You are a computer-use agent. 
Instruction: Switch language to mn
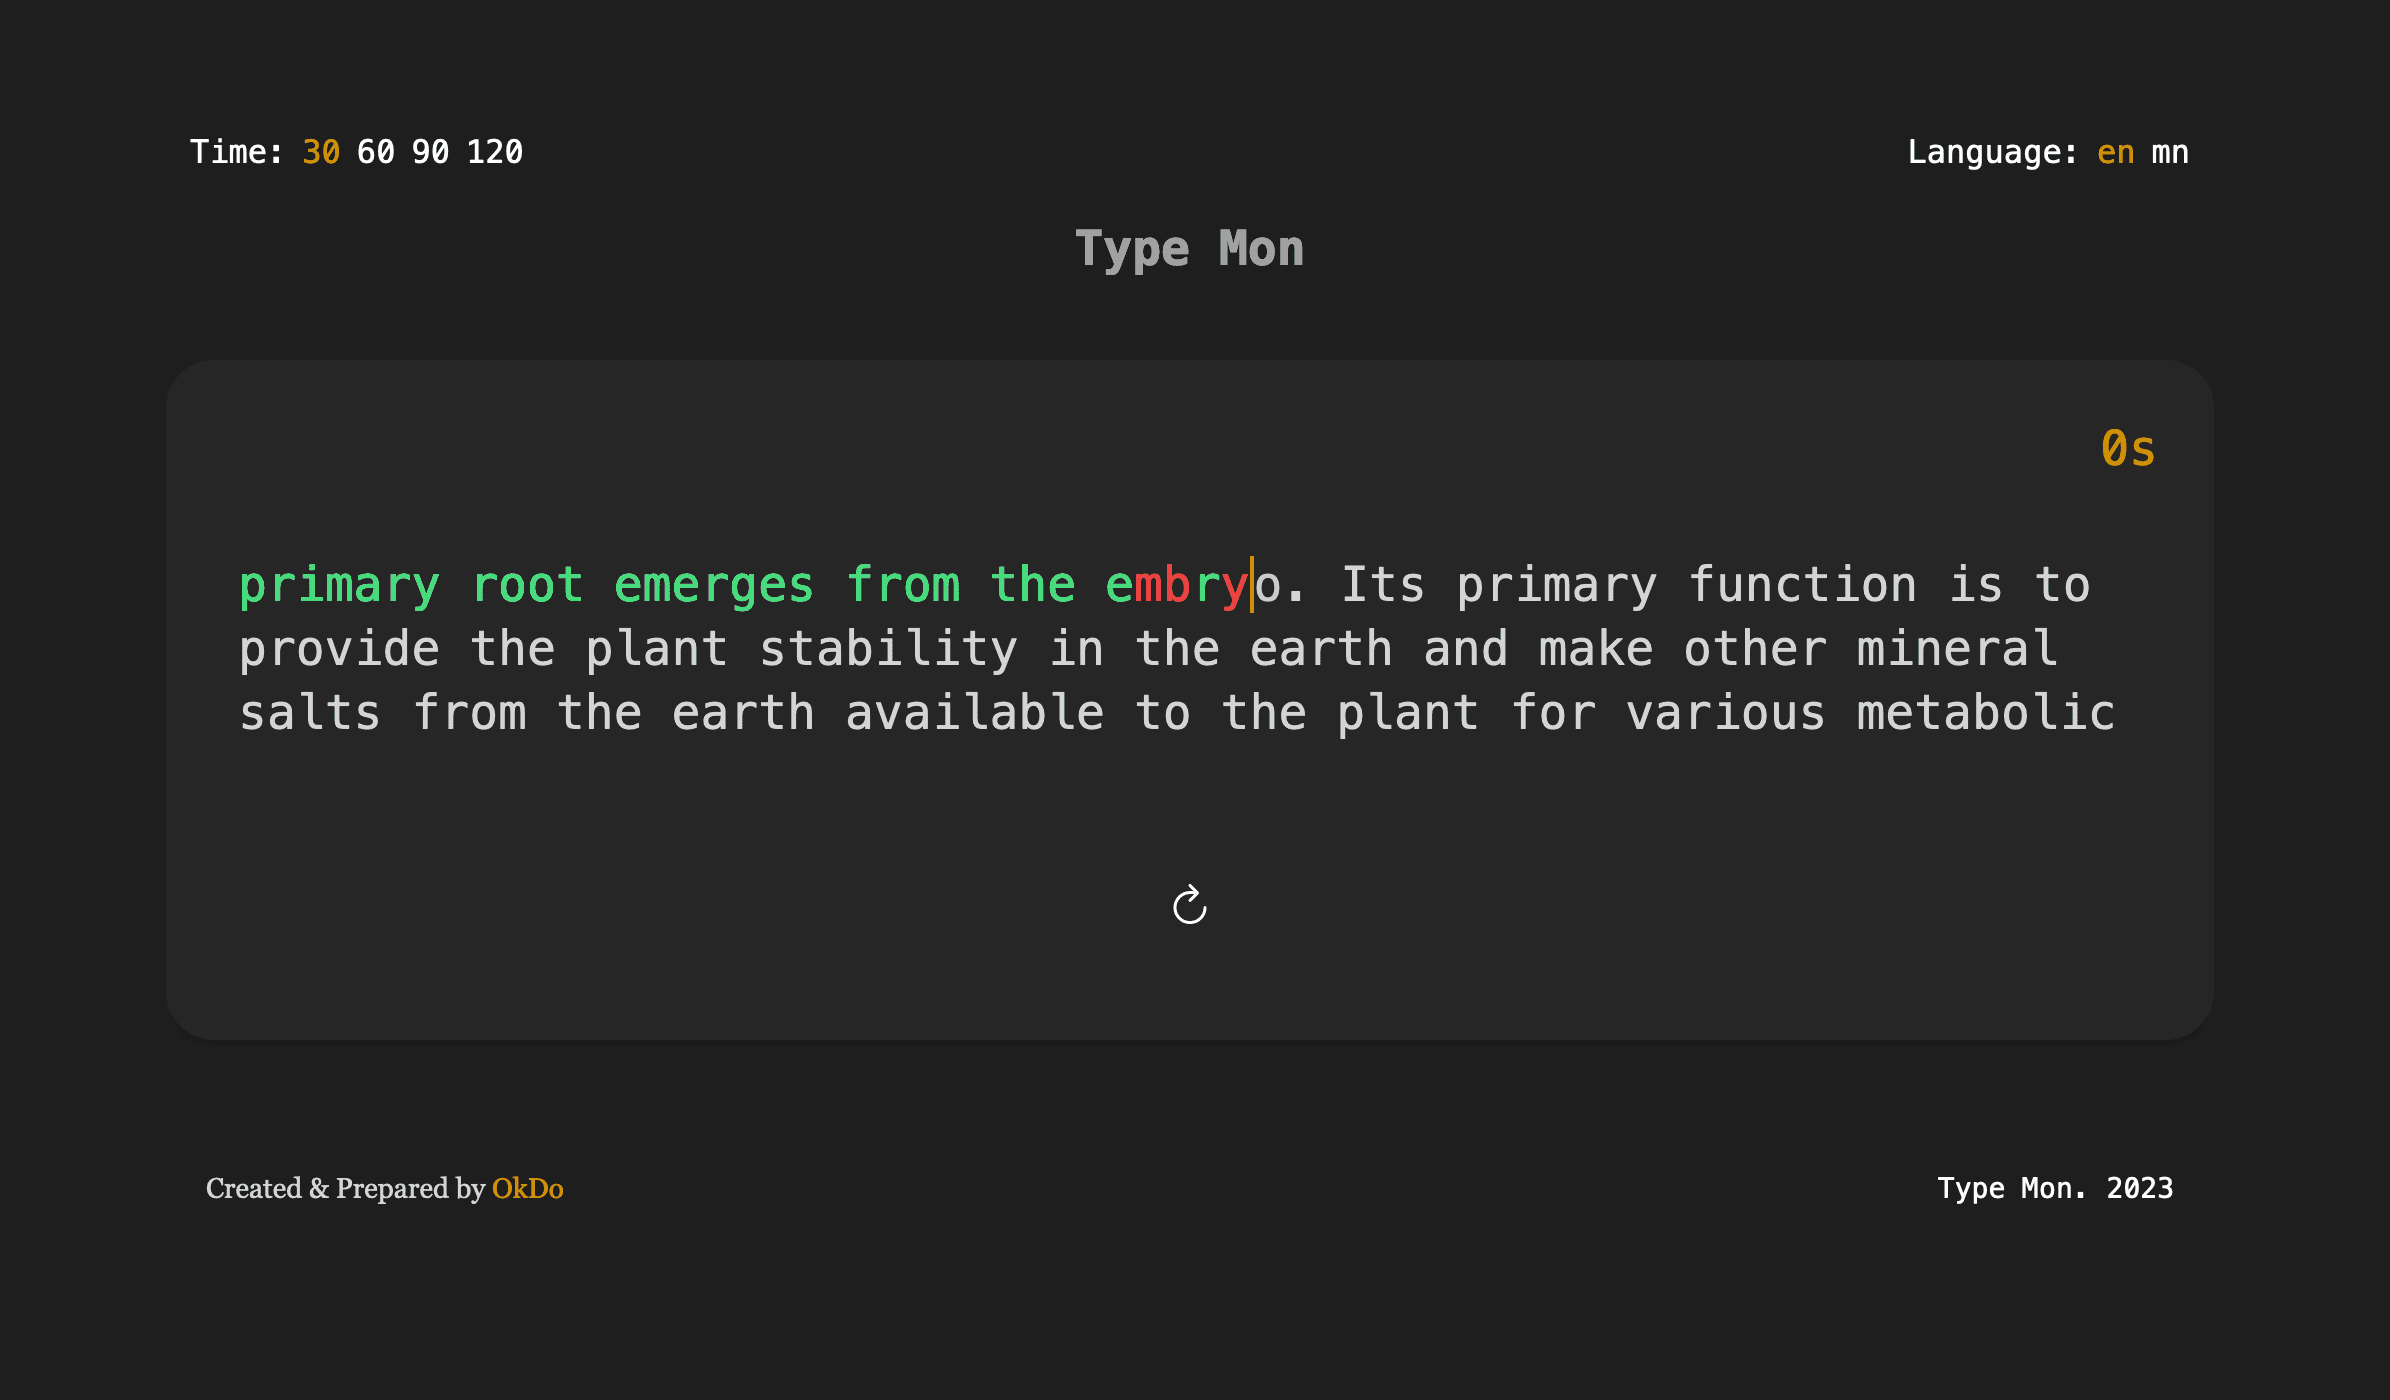click(x=2169, y=152)
